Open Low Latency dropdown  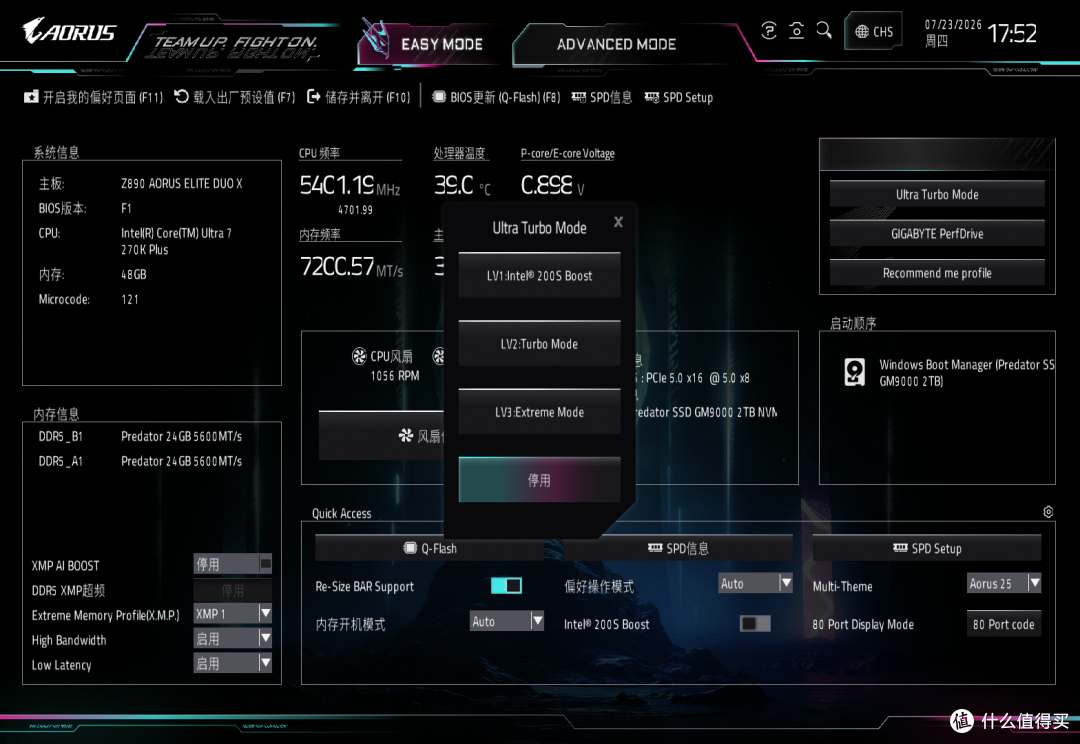[233, 663]
